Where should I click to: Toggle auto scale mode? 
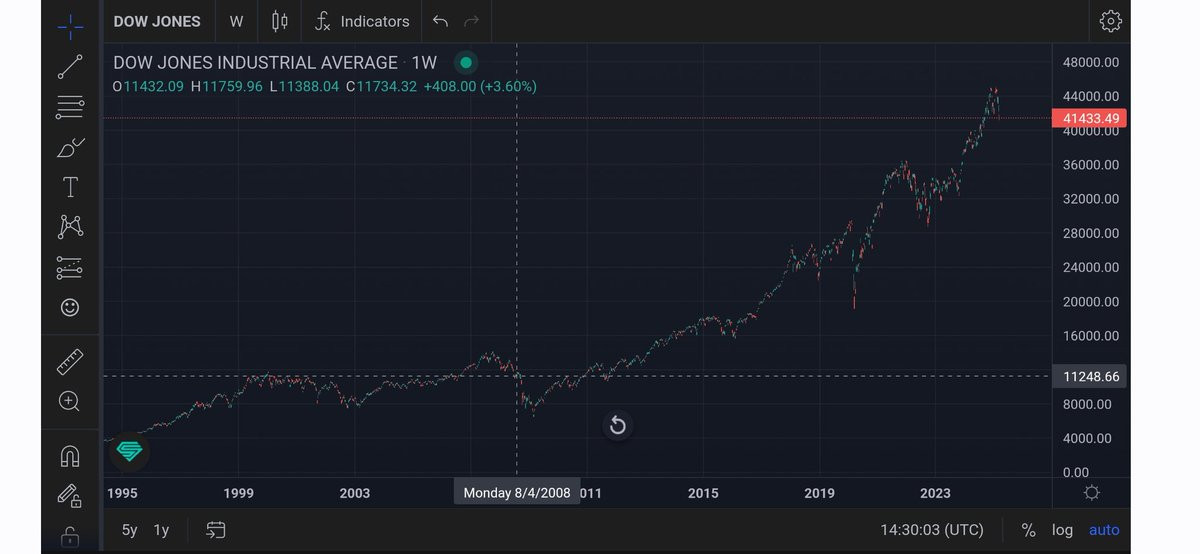[x=1104, y=530]
